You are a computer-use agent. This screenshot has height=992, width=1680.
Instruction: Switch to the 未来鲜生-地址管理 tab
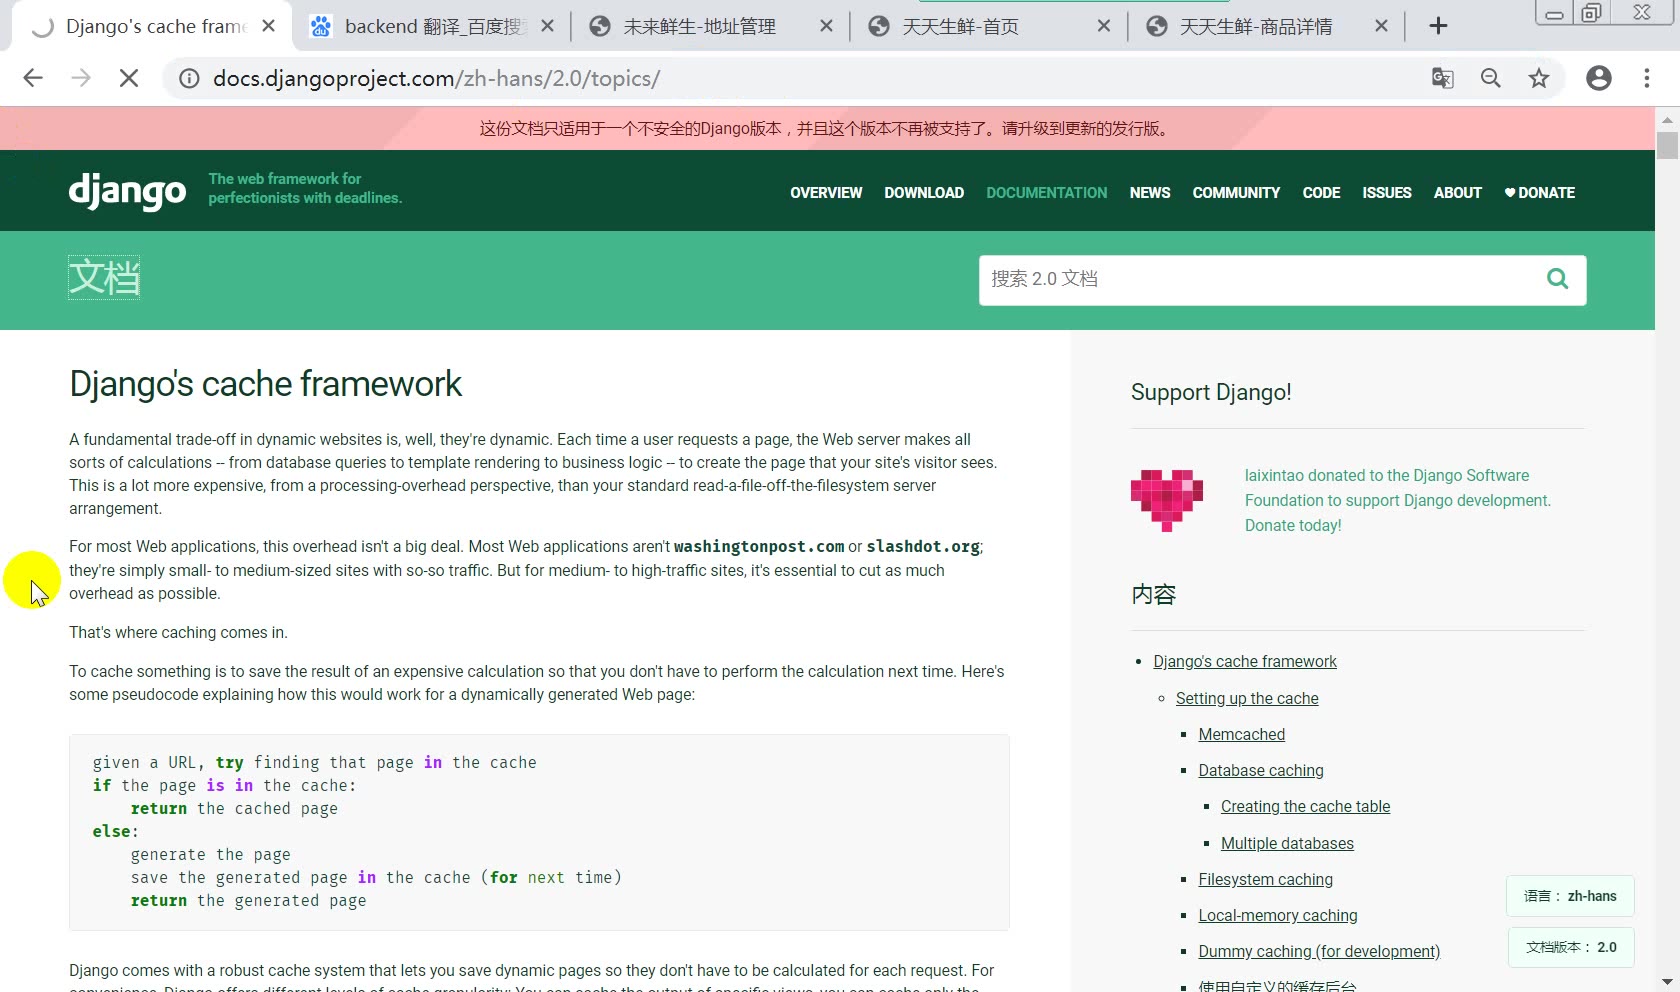tap(712, 26)
